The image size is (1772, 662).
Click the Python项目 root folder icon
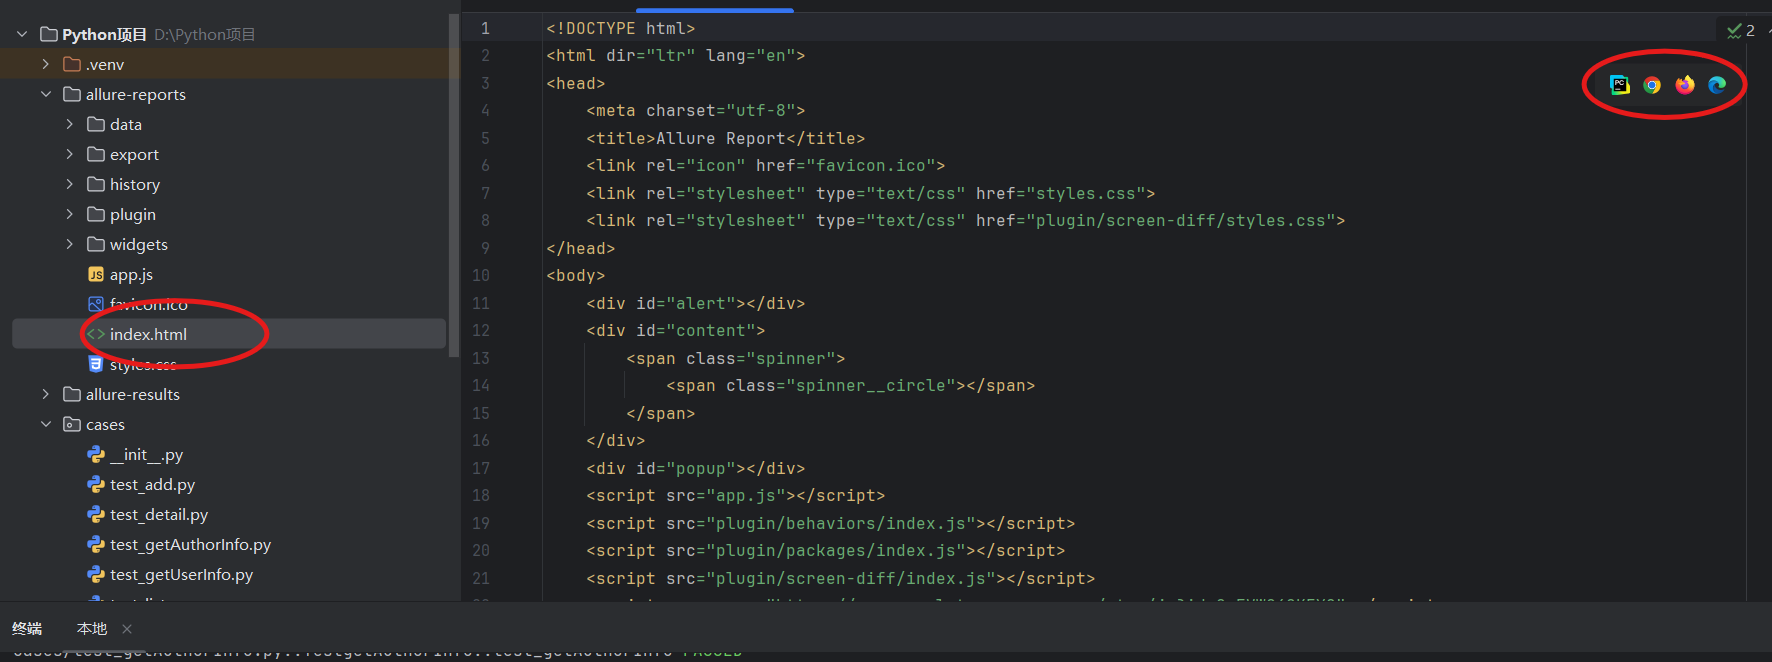[x=48, y=34]
